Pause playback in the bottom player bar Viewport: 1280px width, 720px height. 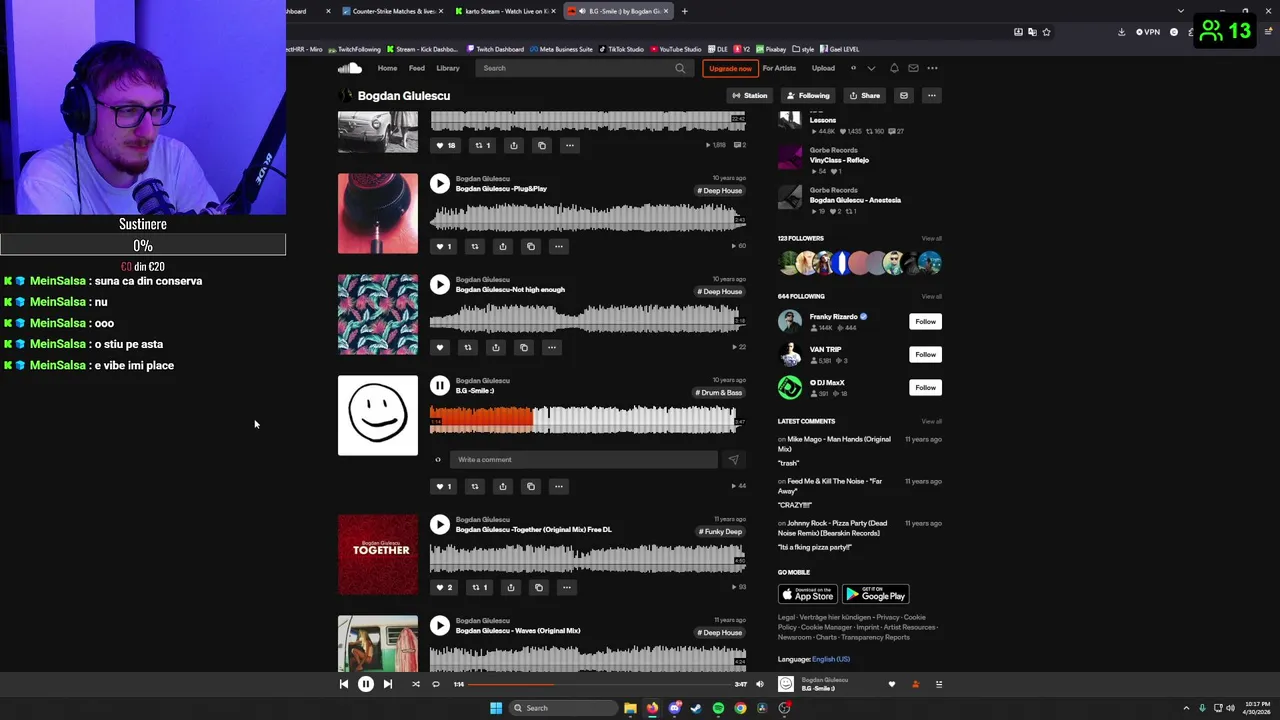tap(366, 684)
